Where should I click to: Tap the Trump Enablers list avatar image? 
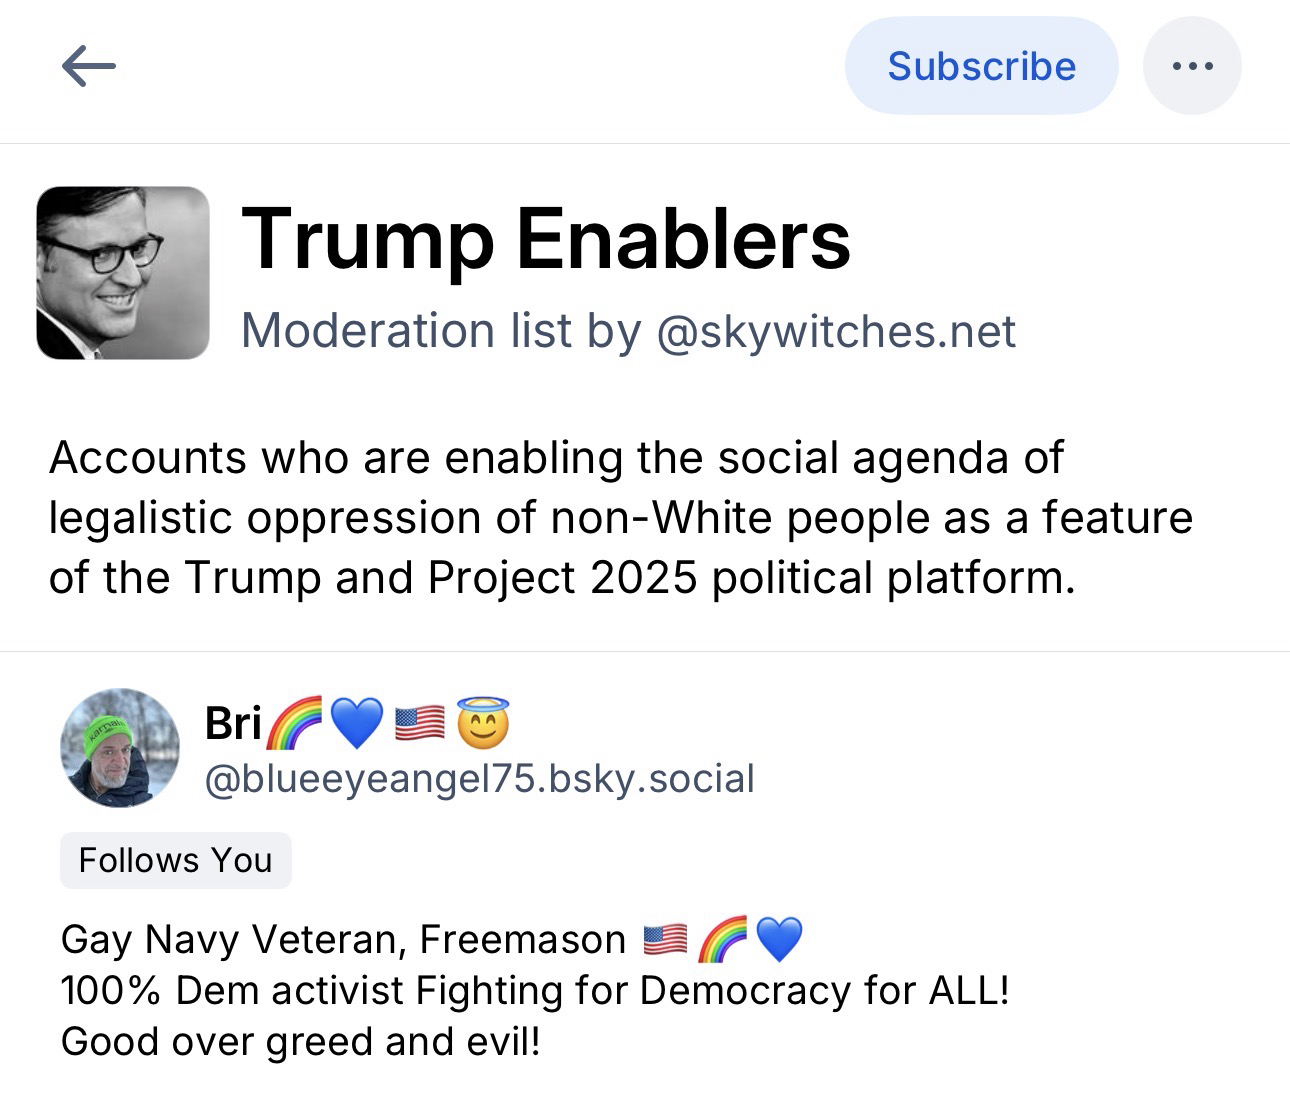point(123,272)
